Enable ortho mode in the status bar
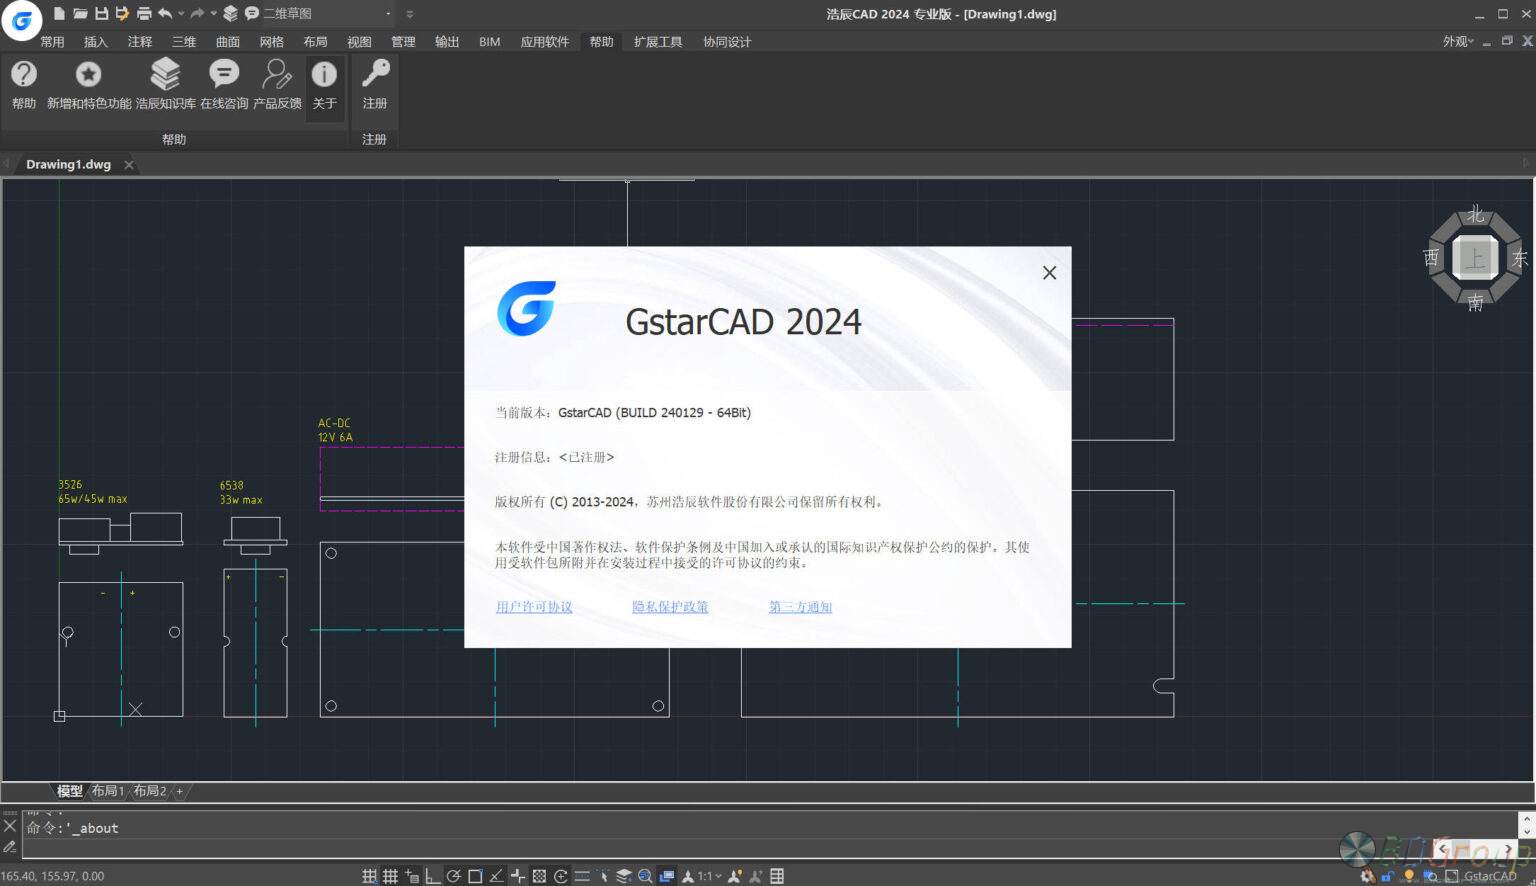This screenshot has width=1536, height=886. click(x=432, y=875)
